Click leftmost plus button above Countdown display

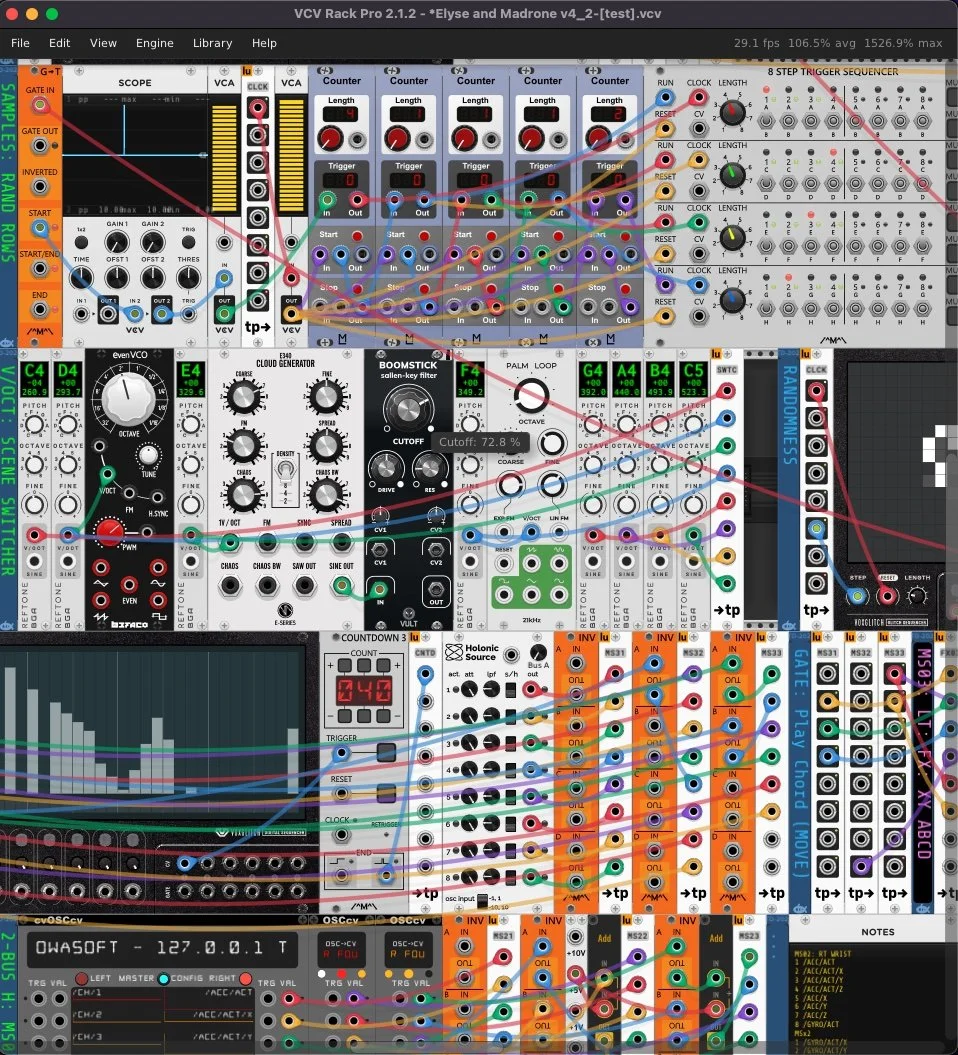pos(344,665)
